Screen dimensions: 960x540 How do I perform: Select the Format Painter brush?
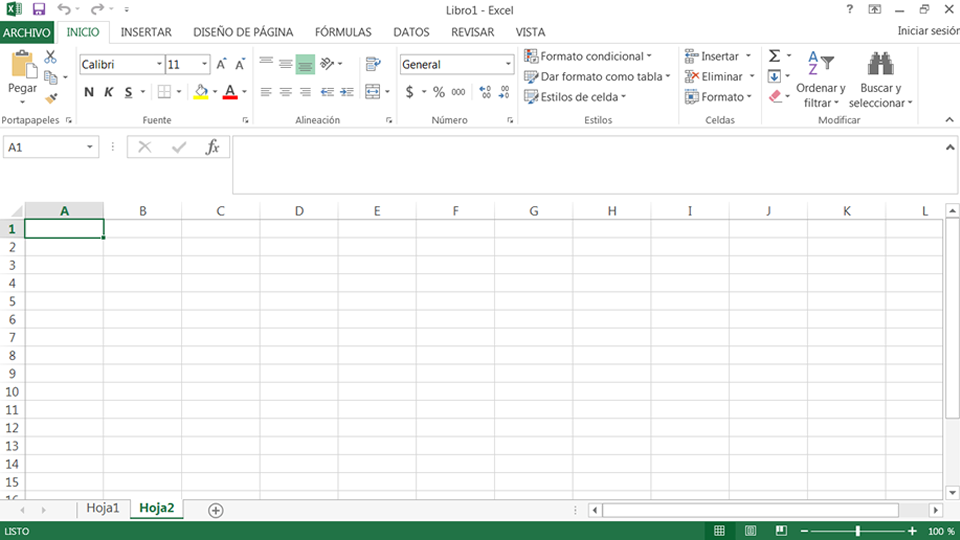coord(51,97)
